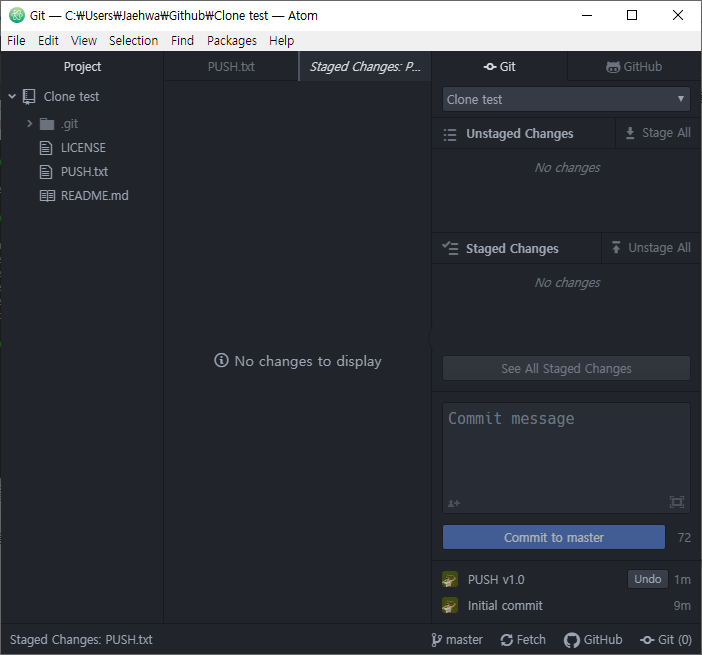The height and width of the screenshot is (655, 702).
Task: Collapse the Clone test project folder
Action: (12, 96)
